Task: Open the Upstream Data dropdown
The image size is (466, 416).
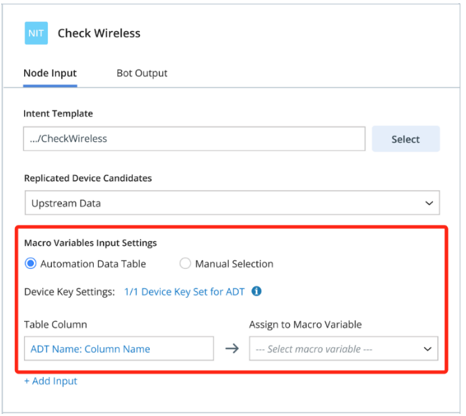Action: click(x=232, y=203)
